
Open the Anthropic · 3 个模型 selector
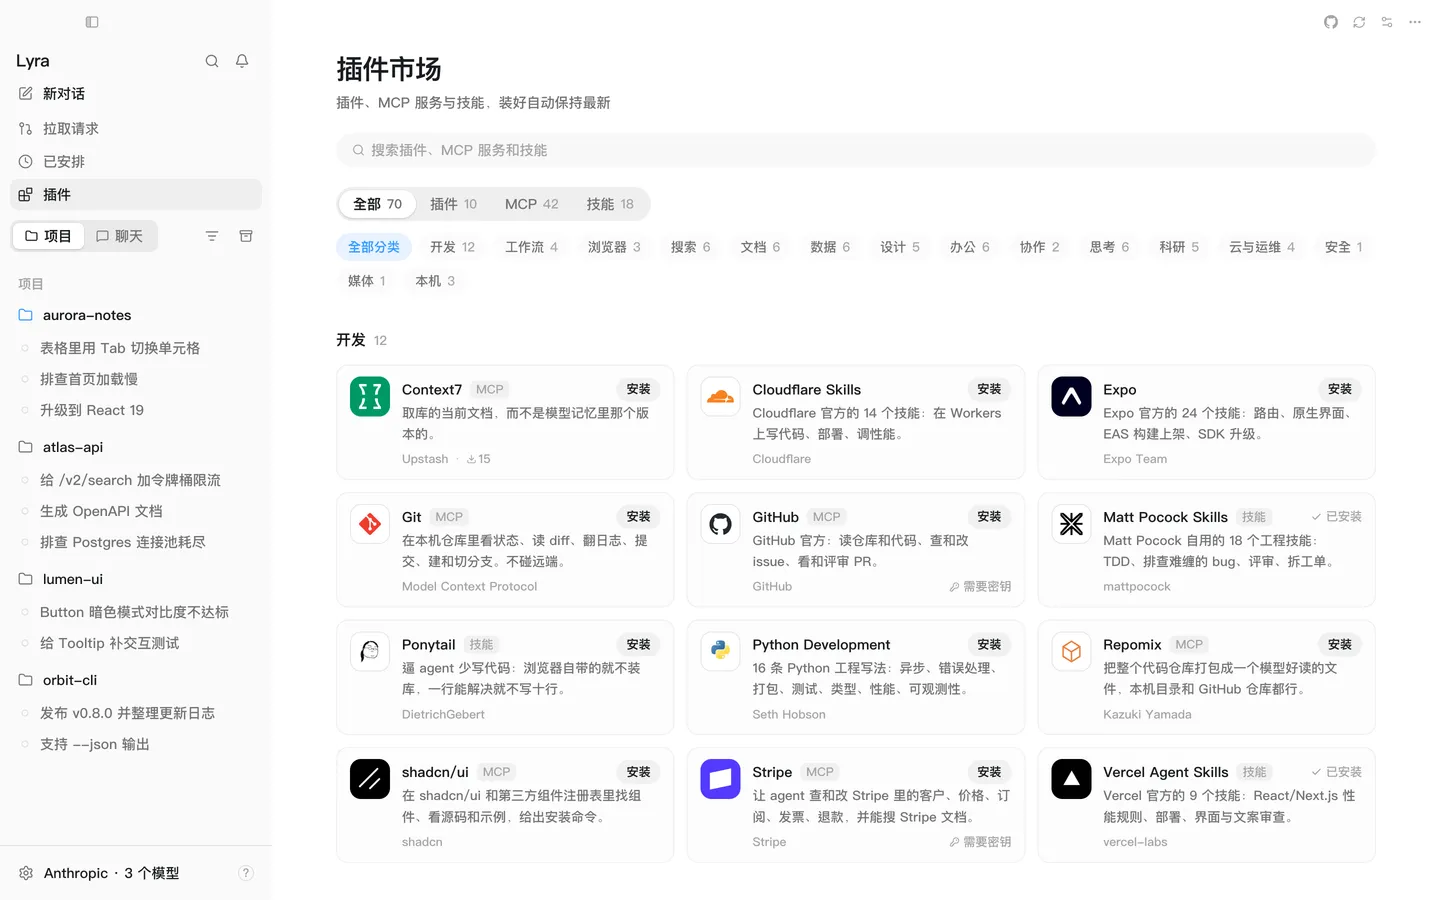(111, 873)
